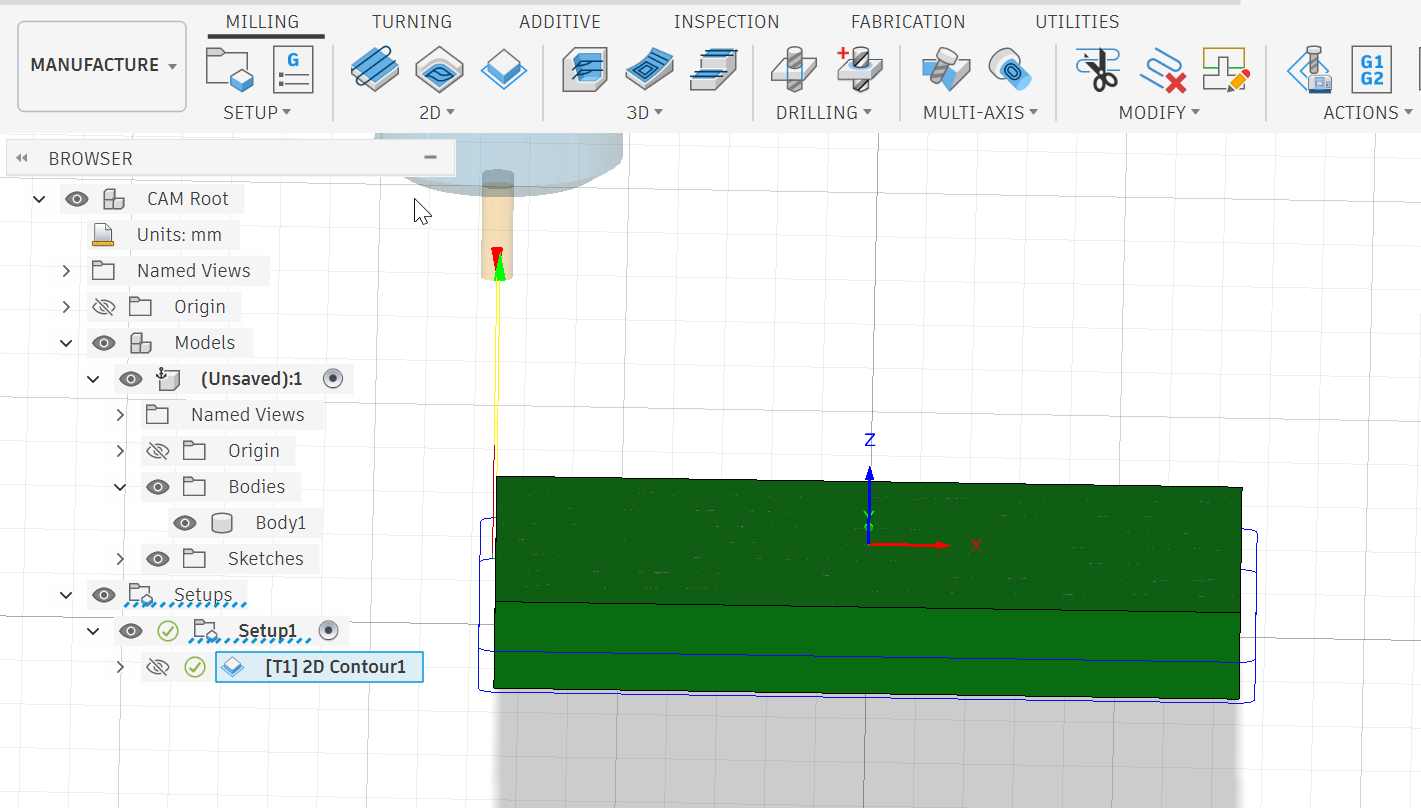The width and height of the screenshot is (1421, 808).
Task: Click the 2D Contour1 green checkmark icon
Action: click(x=195, y=667)
